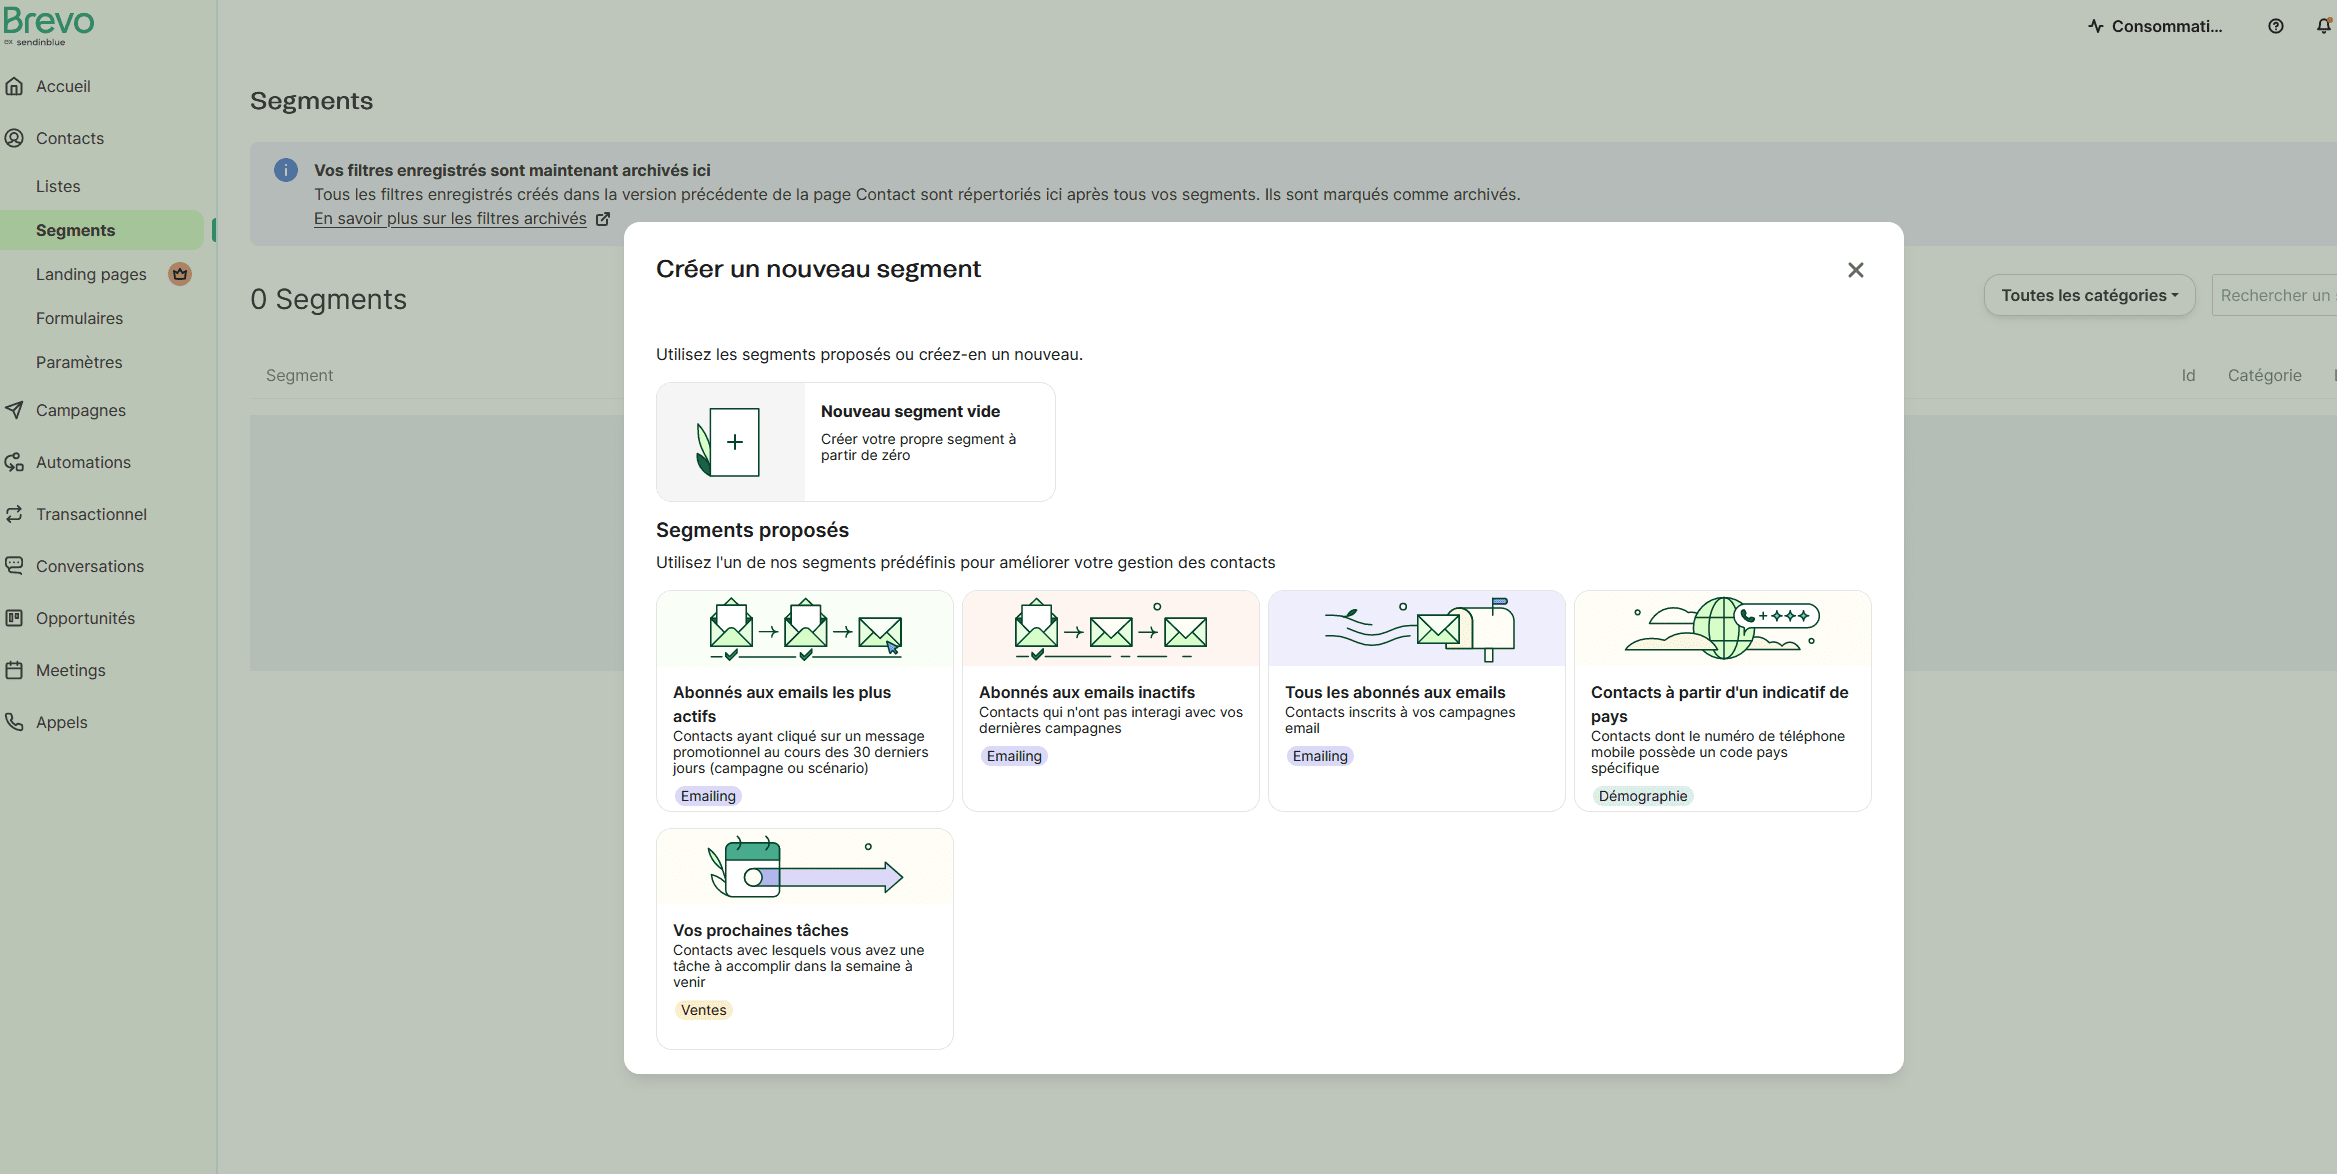Image resolution: width=2337 pixels, height=1174 pixels.
Task: Click the Emailing tag on actifs card
Action: (708, 796)
